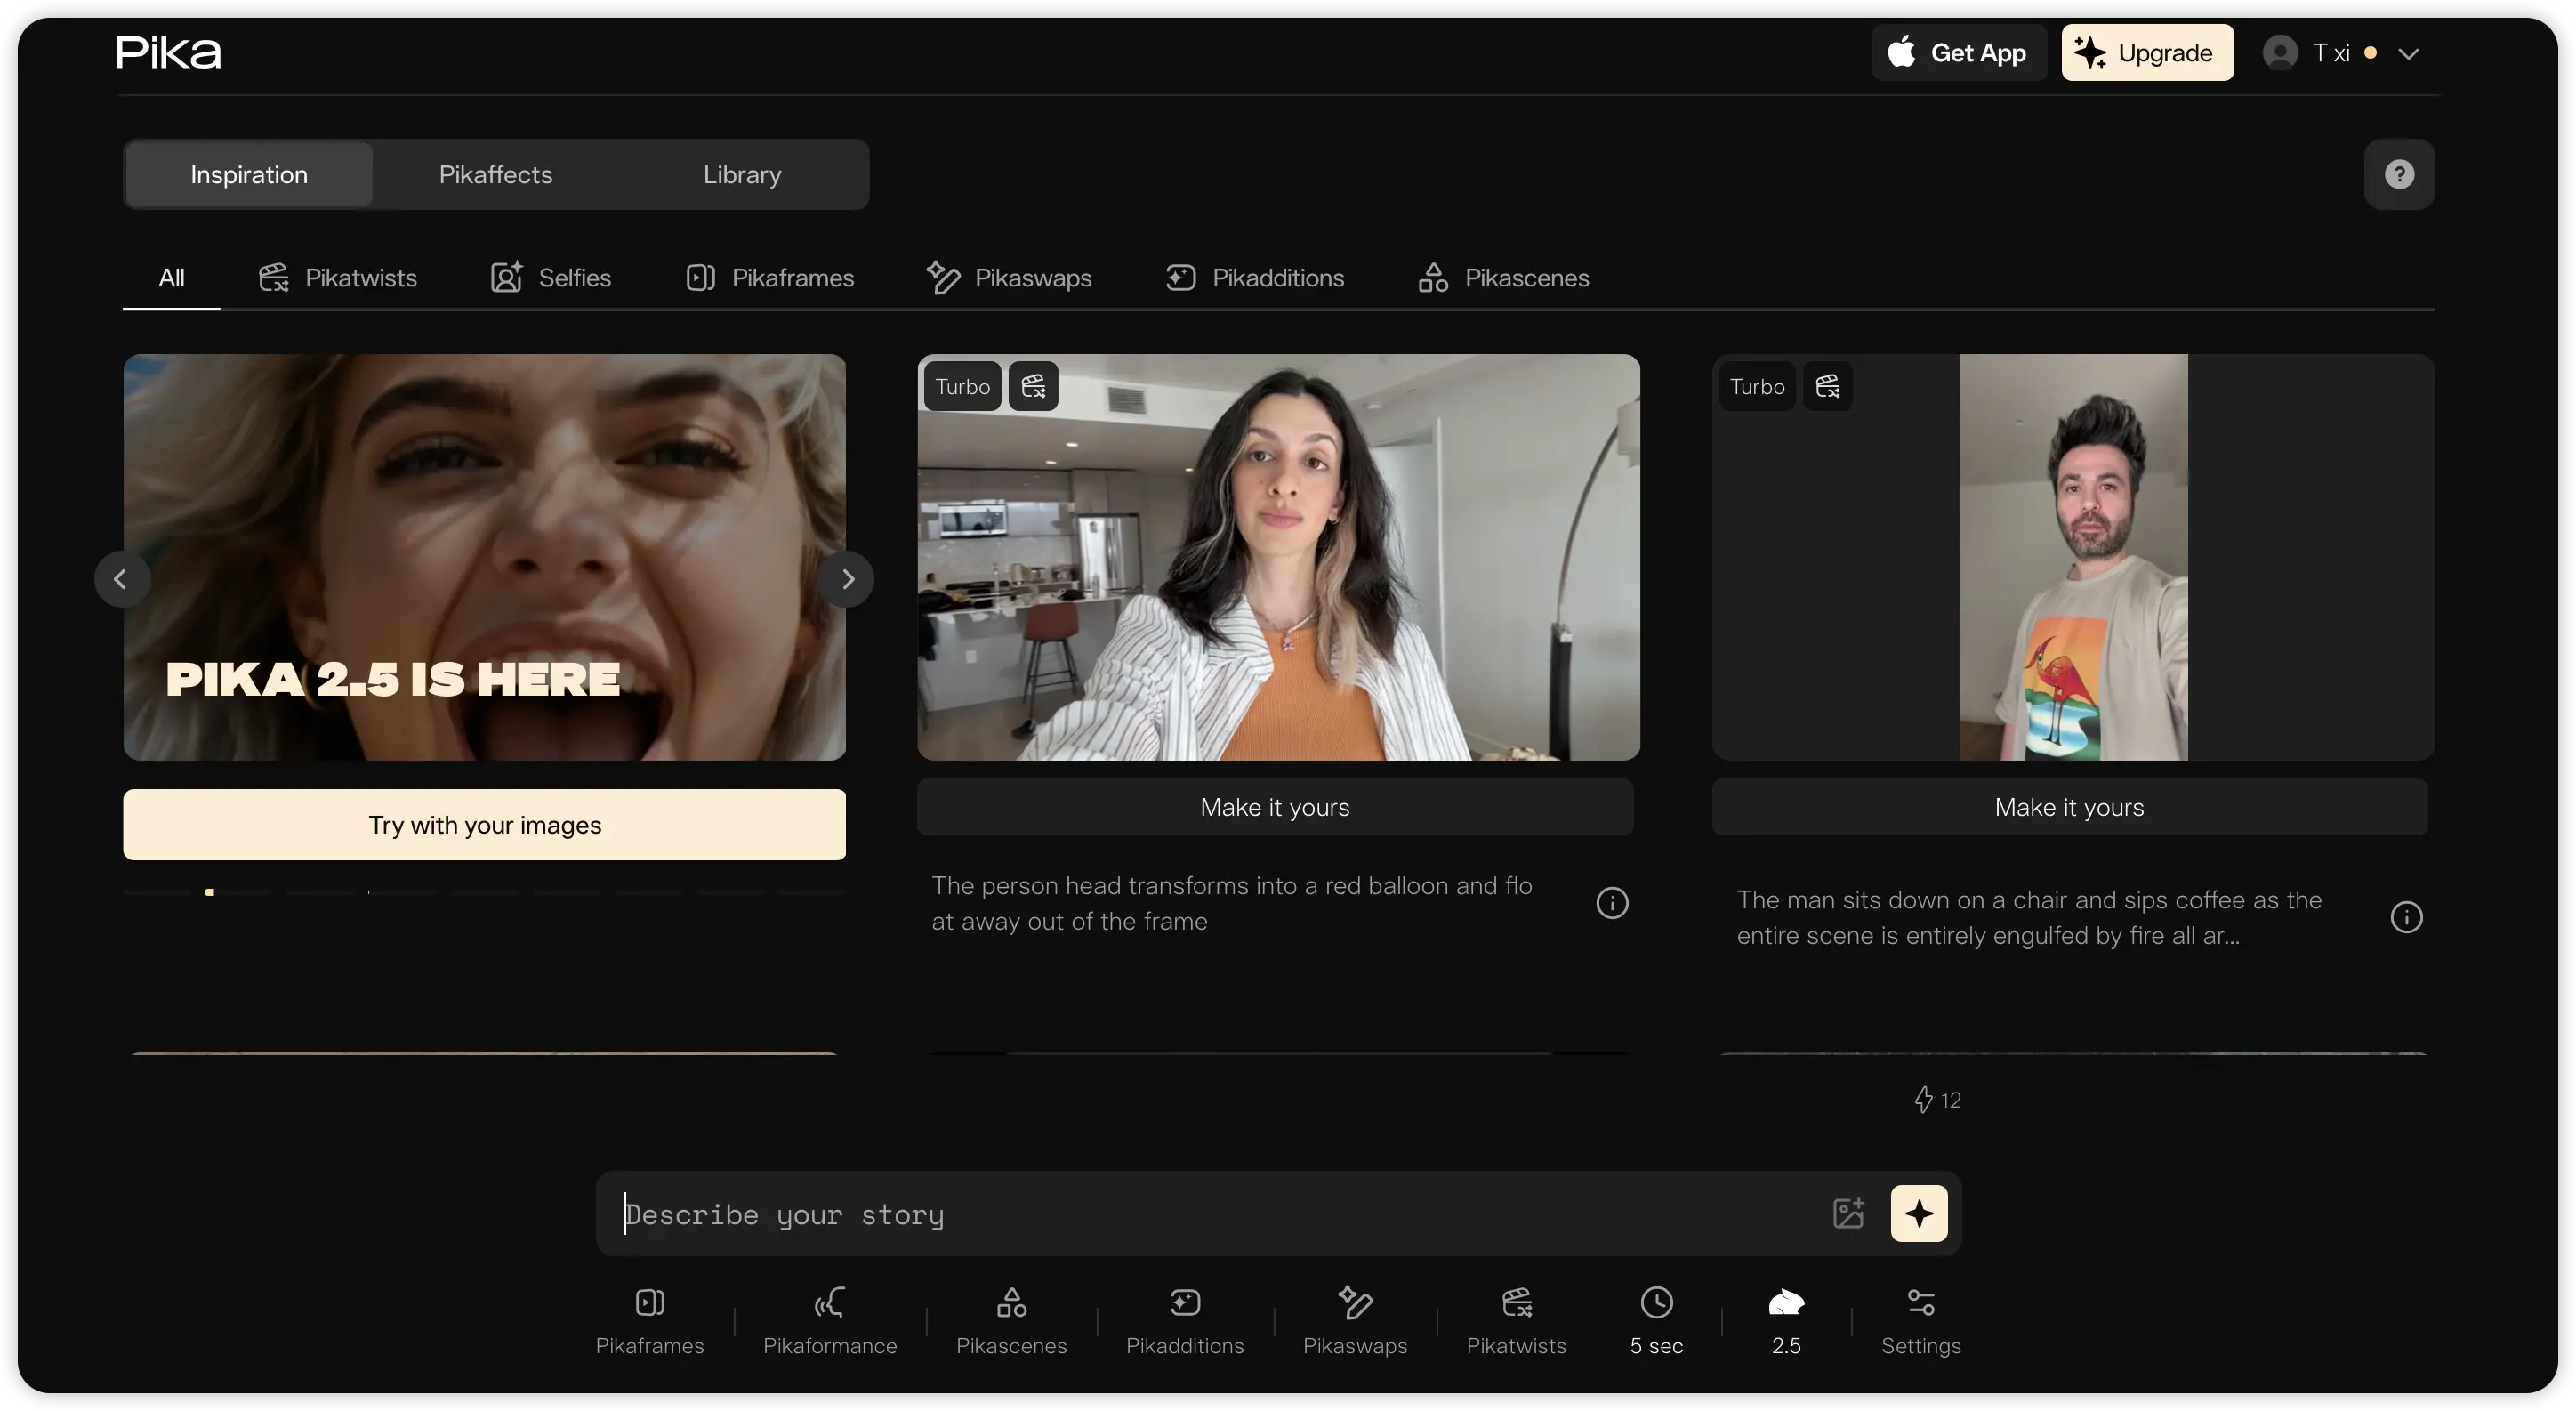The image size is (2576, 1411).
Task: Open Pikadditions from the bottom toolbar
Action: tap(1185, 1321)
